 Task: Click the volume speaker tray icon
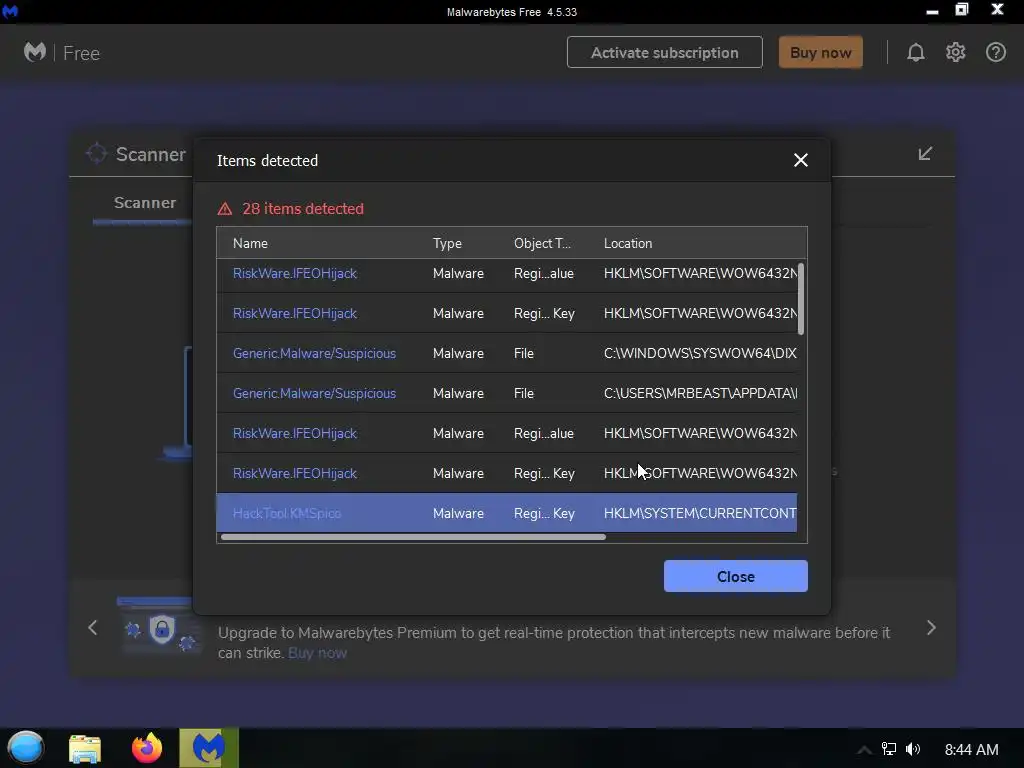coord(913,749)
